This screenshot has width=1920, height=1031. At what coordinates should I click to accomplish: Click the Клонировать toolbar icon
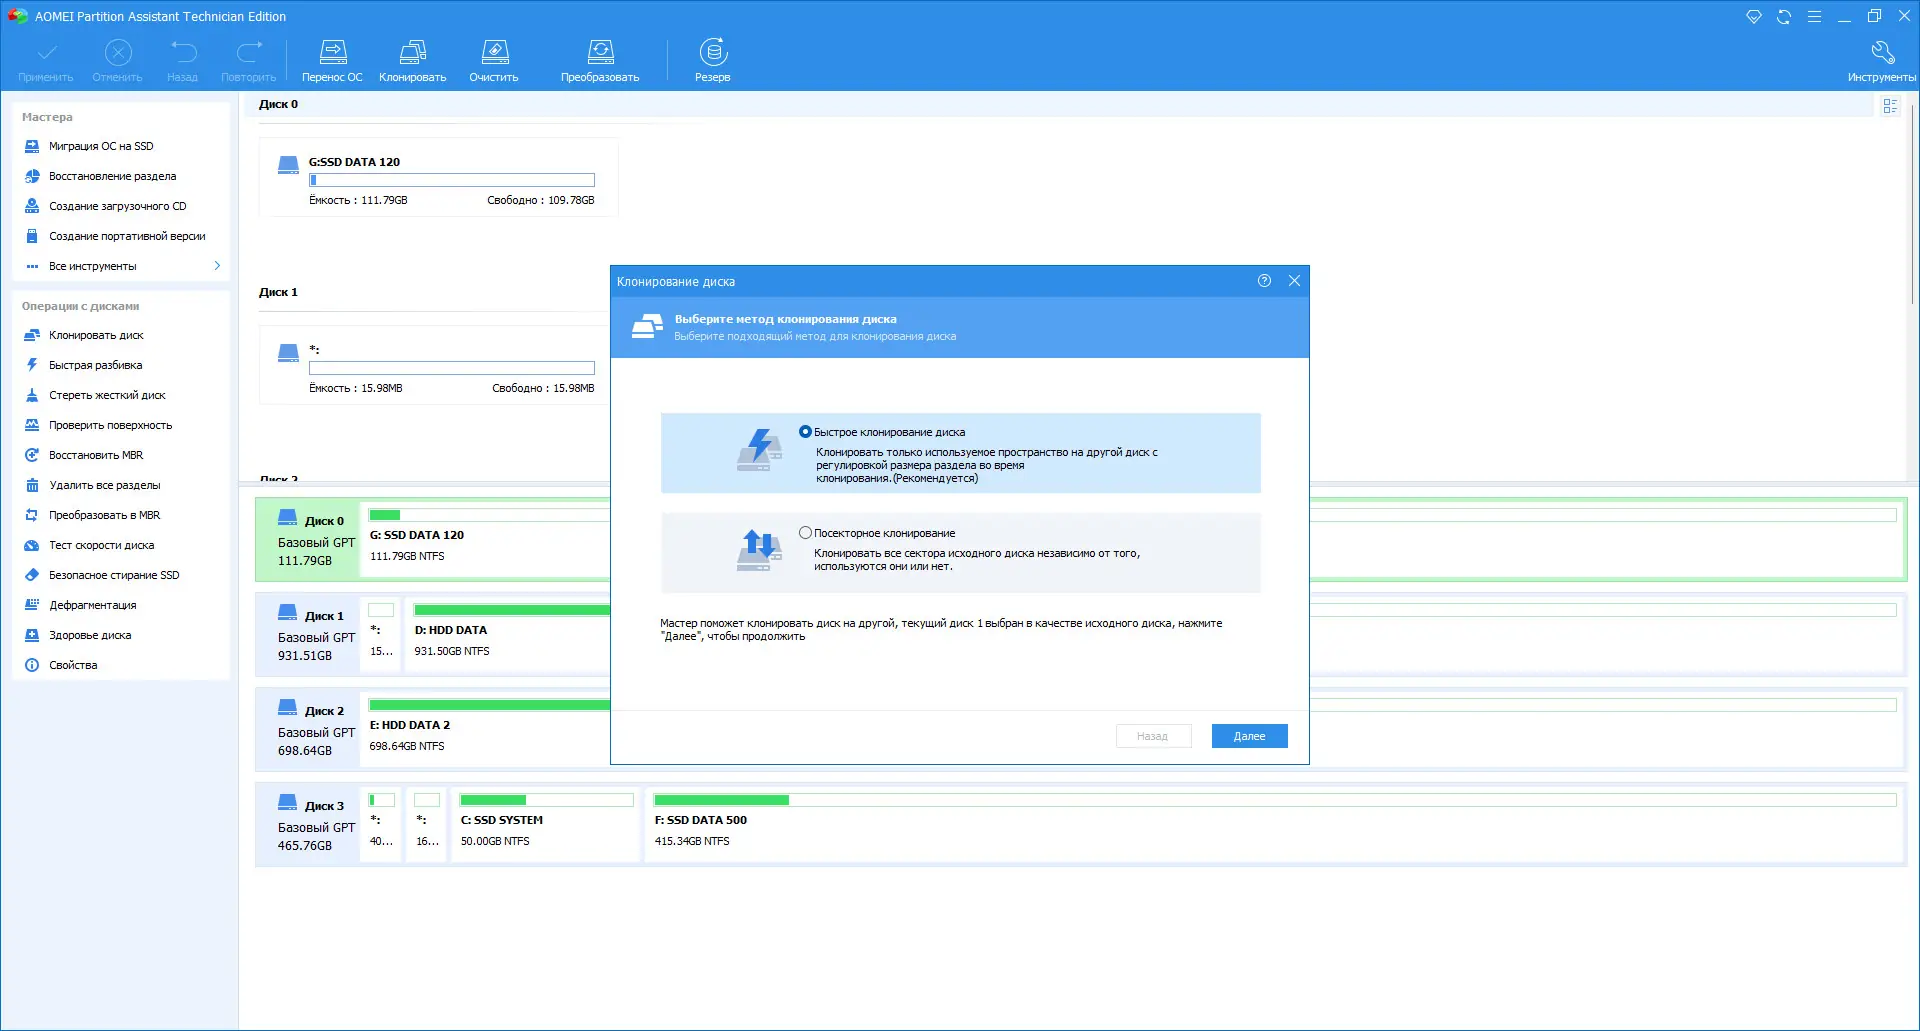coord(413,52)
